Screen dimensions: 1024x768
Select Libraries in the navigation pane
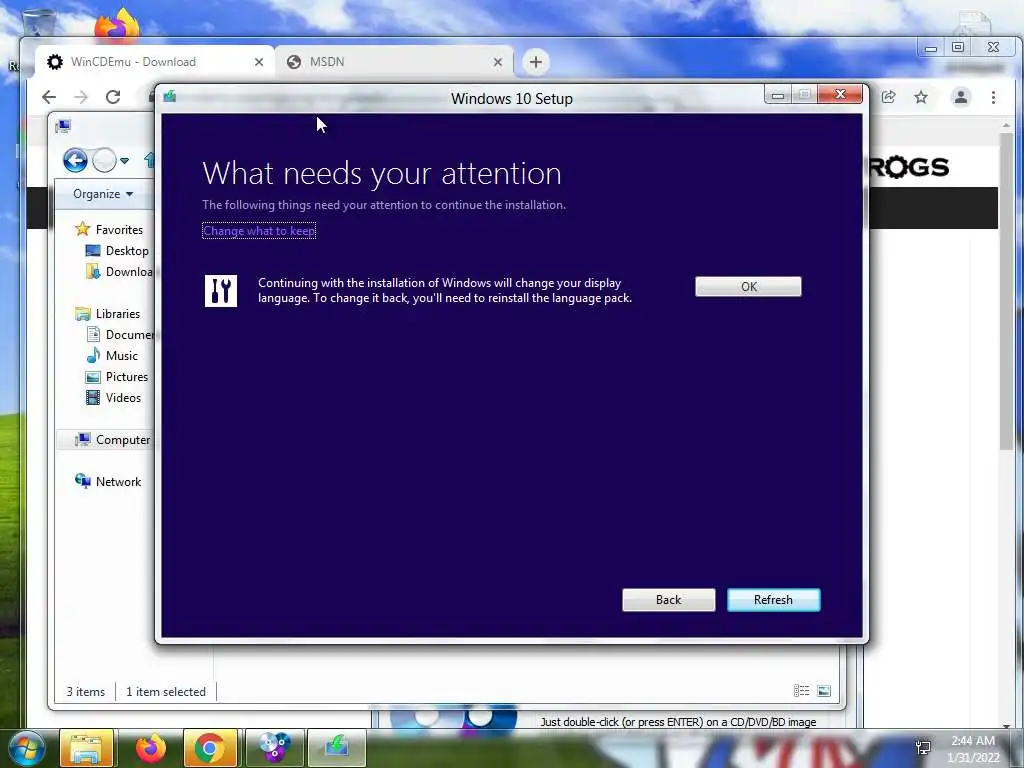[108, 313]
